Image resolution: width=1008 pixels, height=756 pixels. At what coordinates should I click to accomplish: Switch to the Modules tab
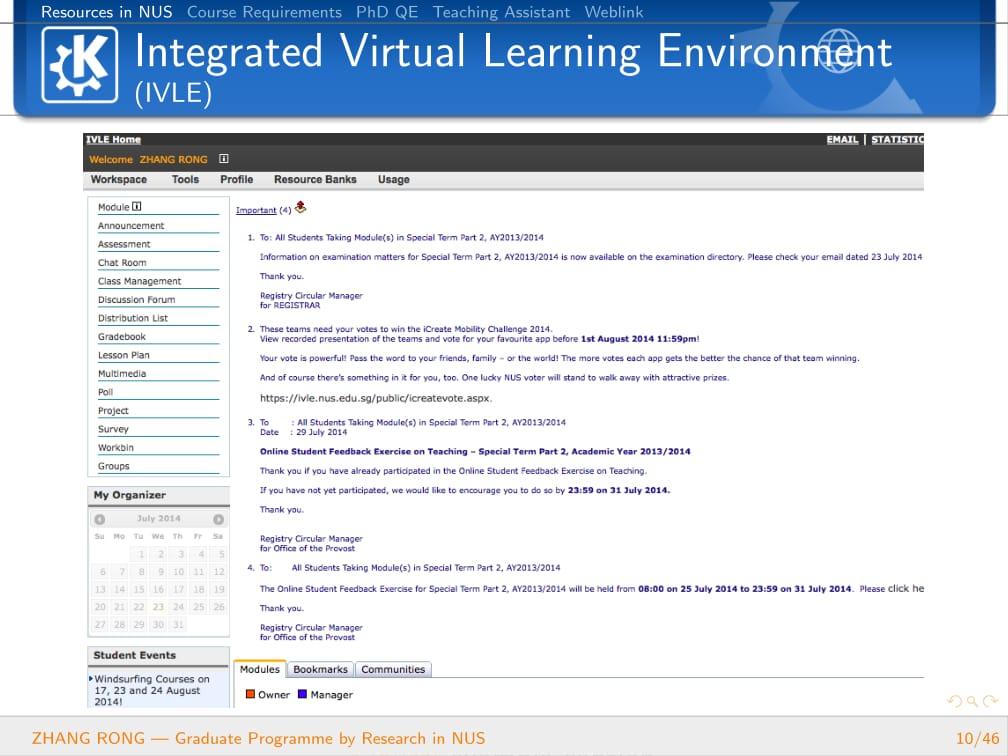(260, 669)
